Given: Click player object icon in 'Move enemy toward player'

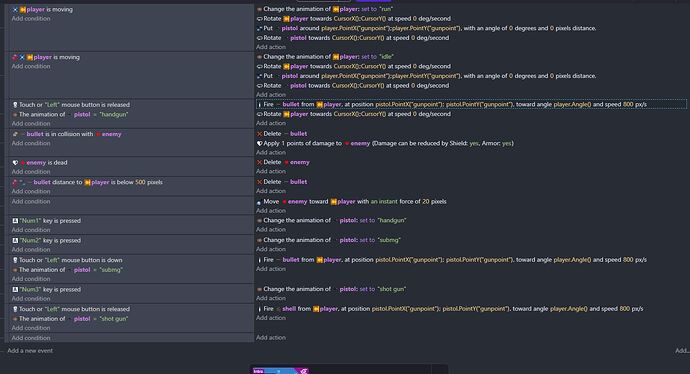Looking at the screenshot, I should [x=334, y=202].
